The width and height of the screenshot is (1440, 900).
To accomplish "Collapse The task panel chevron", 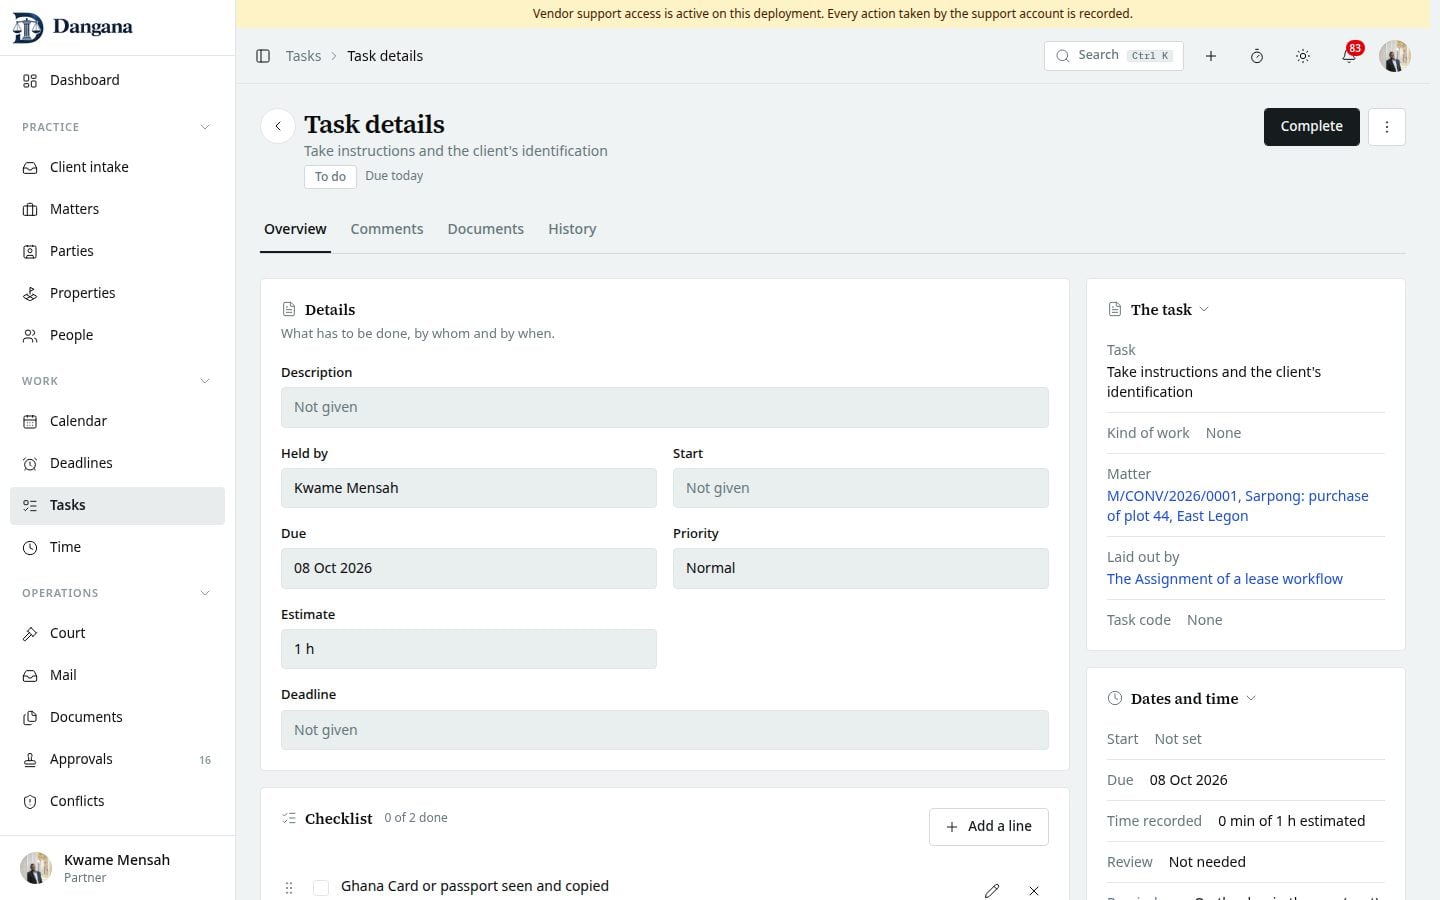I will coord(1204,309).
